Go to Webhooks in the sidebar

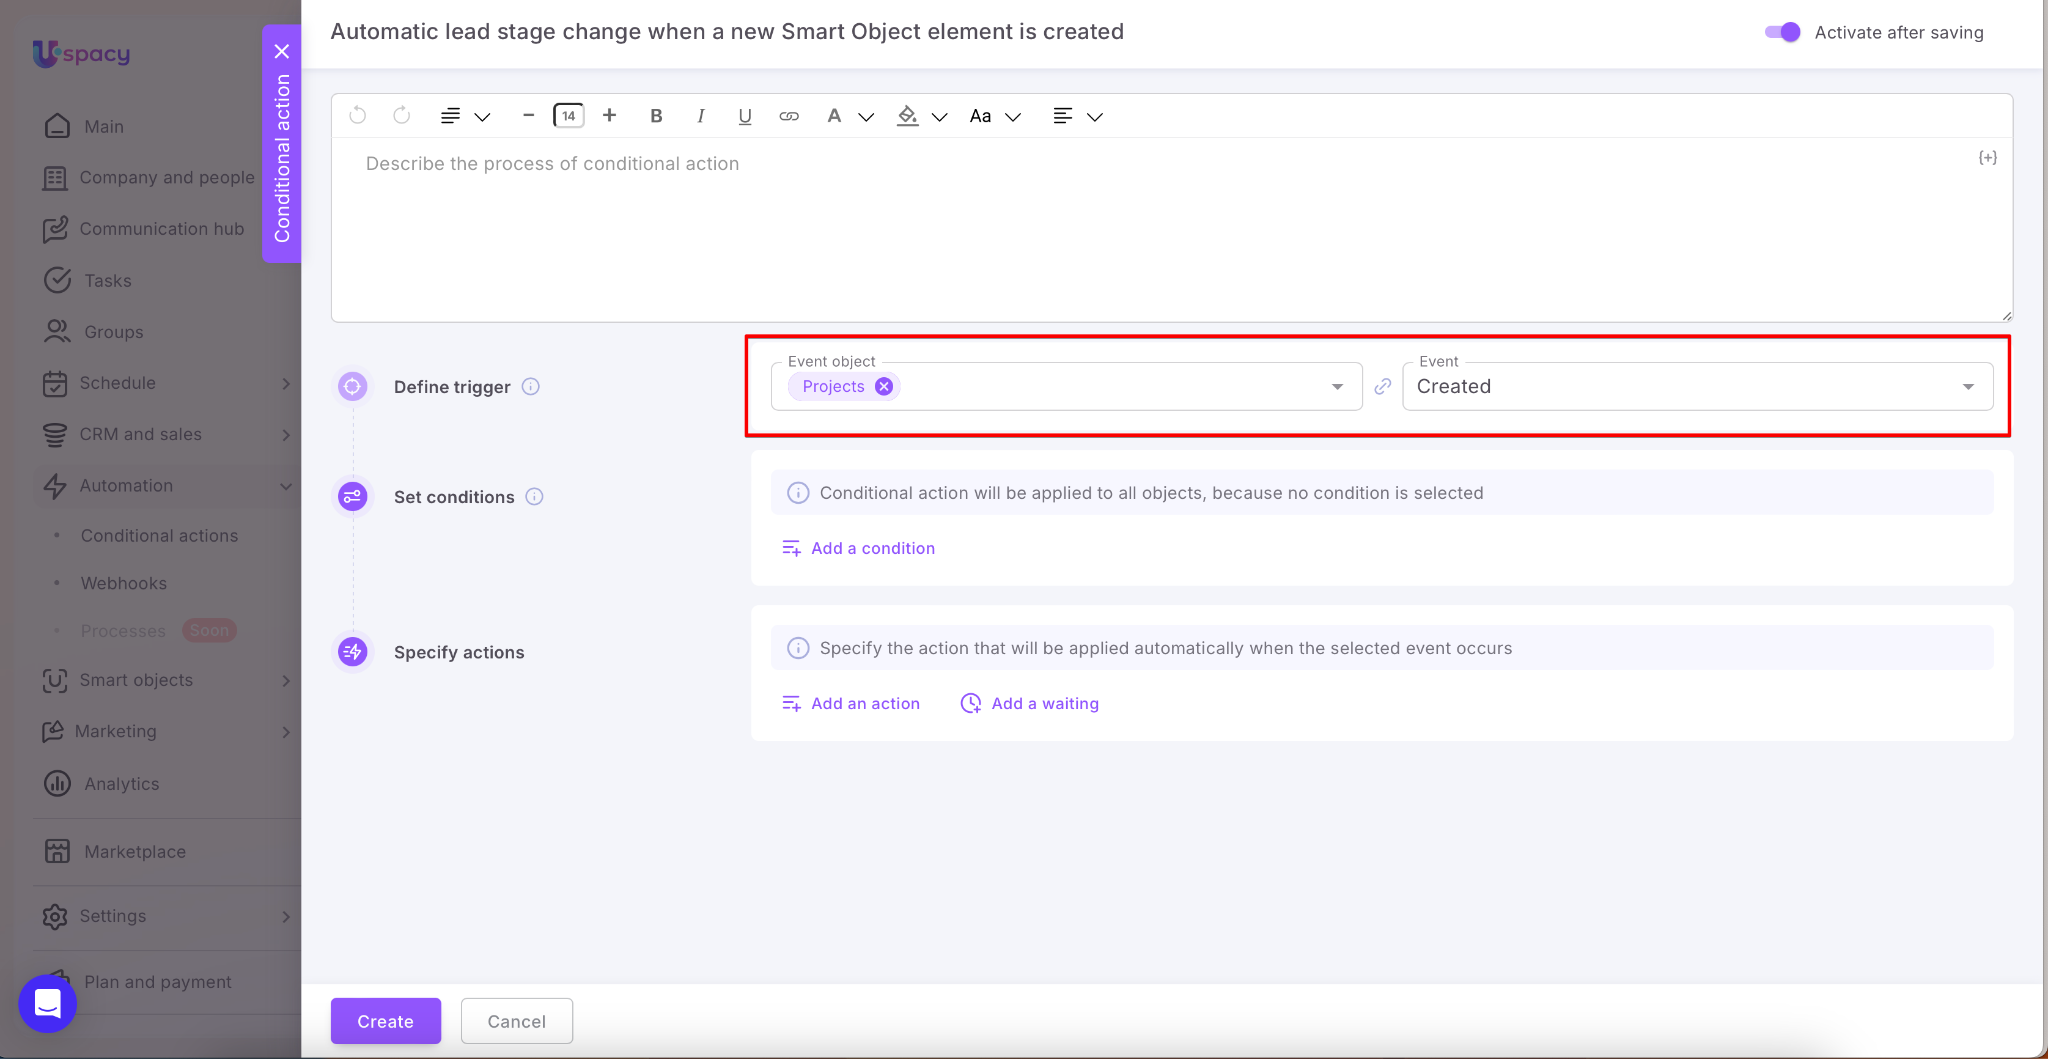tap(124, 583)
